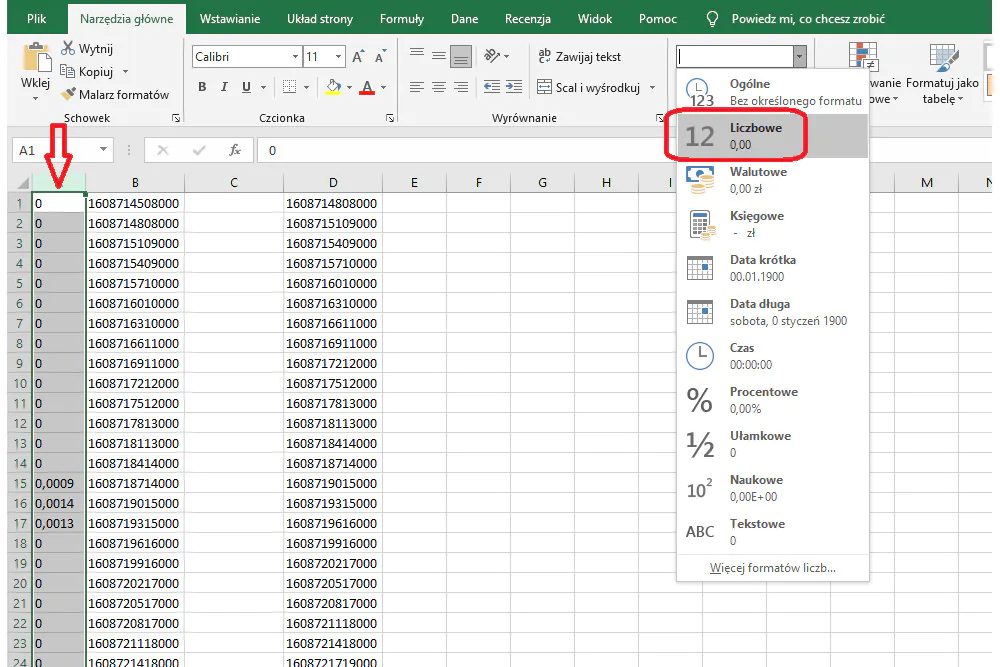1000x667 pixels.
Task: Click the Powiedz mi search box
Action: (807, 18)
